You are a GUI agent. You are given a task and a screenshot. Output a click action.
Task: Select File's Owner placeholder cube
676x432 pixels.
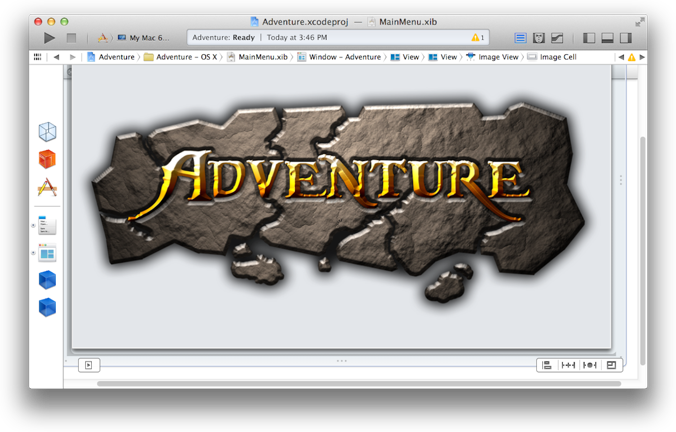click(x=47, y=131)
